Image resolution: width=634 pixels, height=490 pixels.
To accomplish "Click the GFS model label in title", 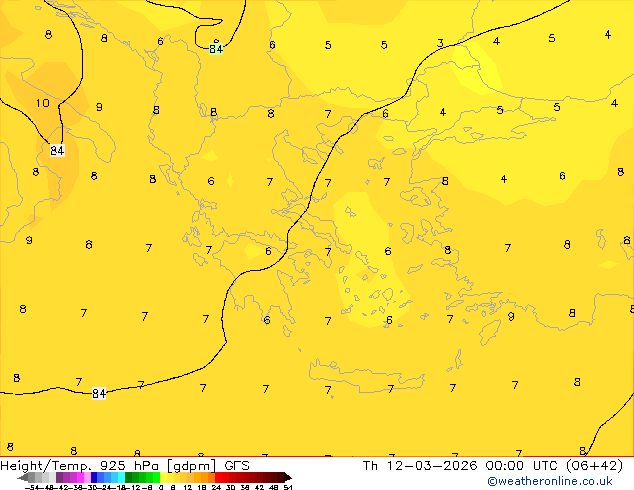I will (237, 466).
